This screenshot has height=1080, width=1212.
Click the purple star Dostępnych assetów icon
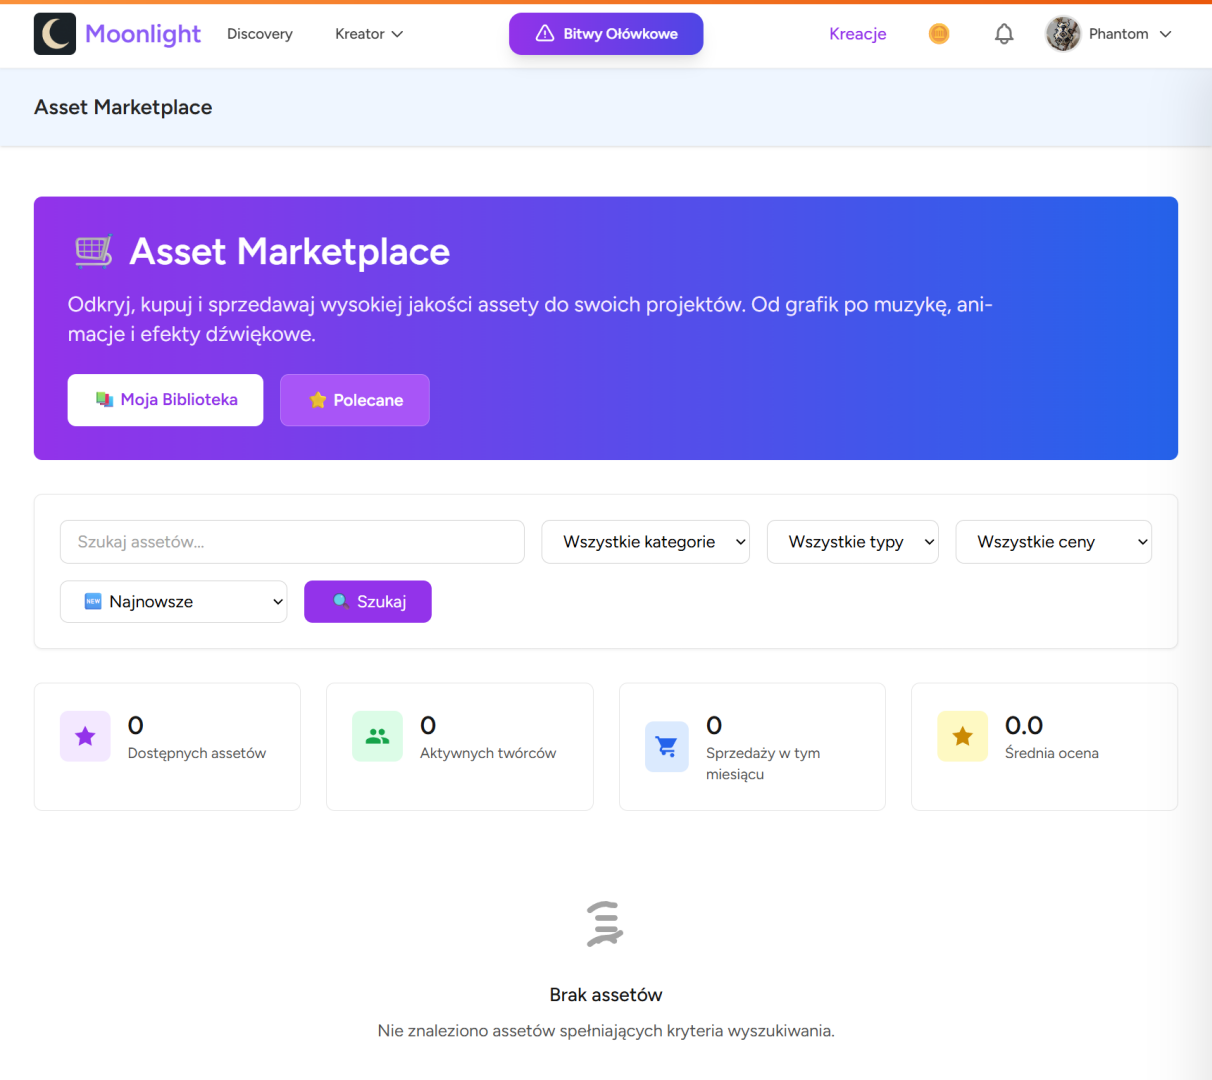85,737
